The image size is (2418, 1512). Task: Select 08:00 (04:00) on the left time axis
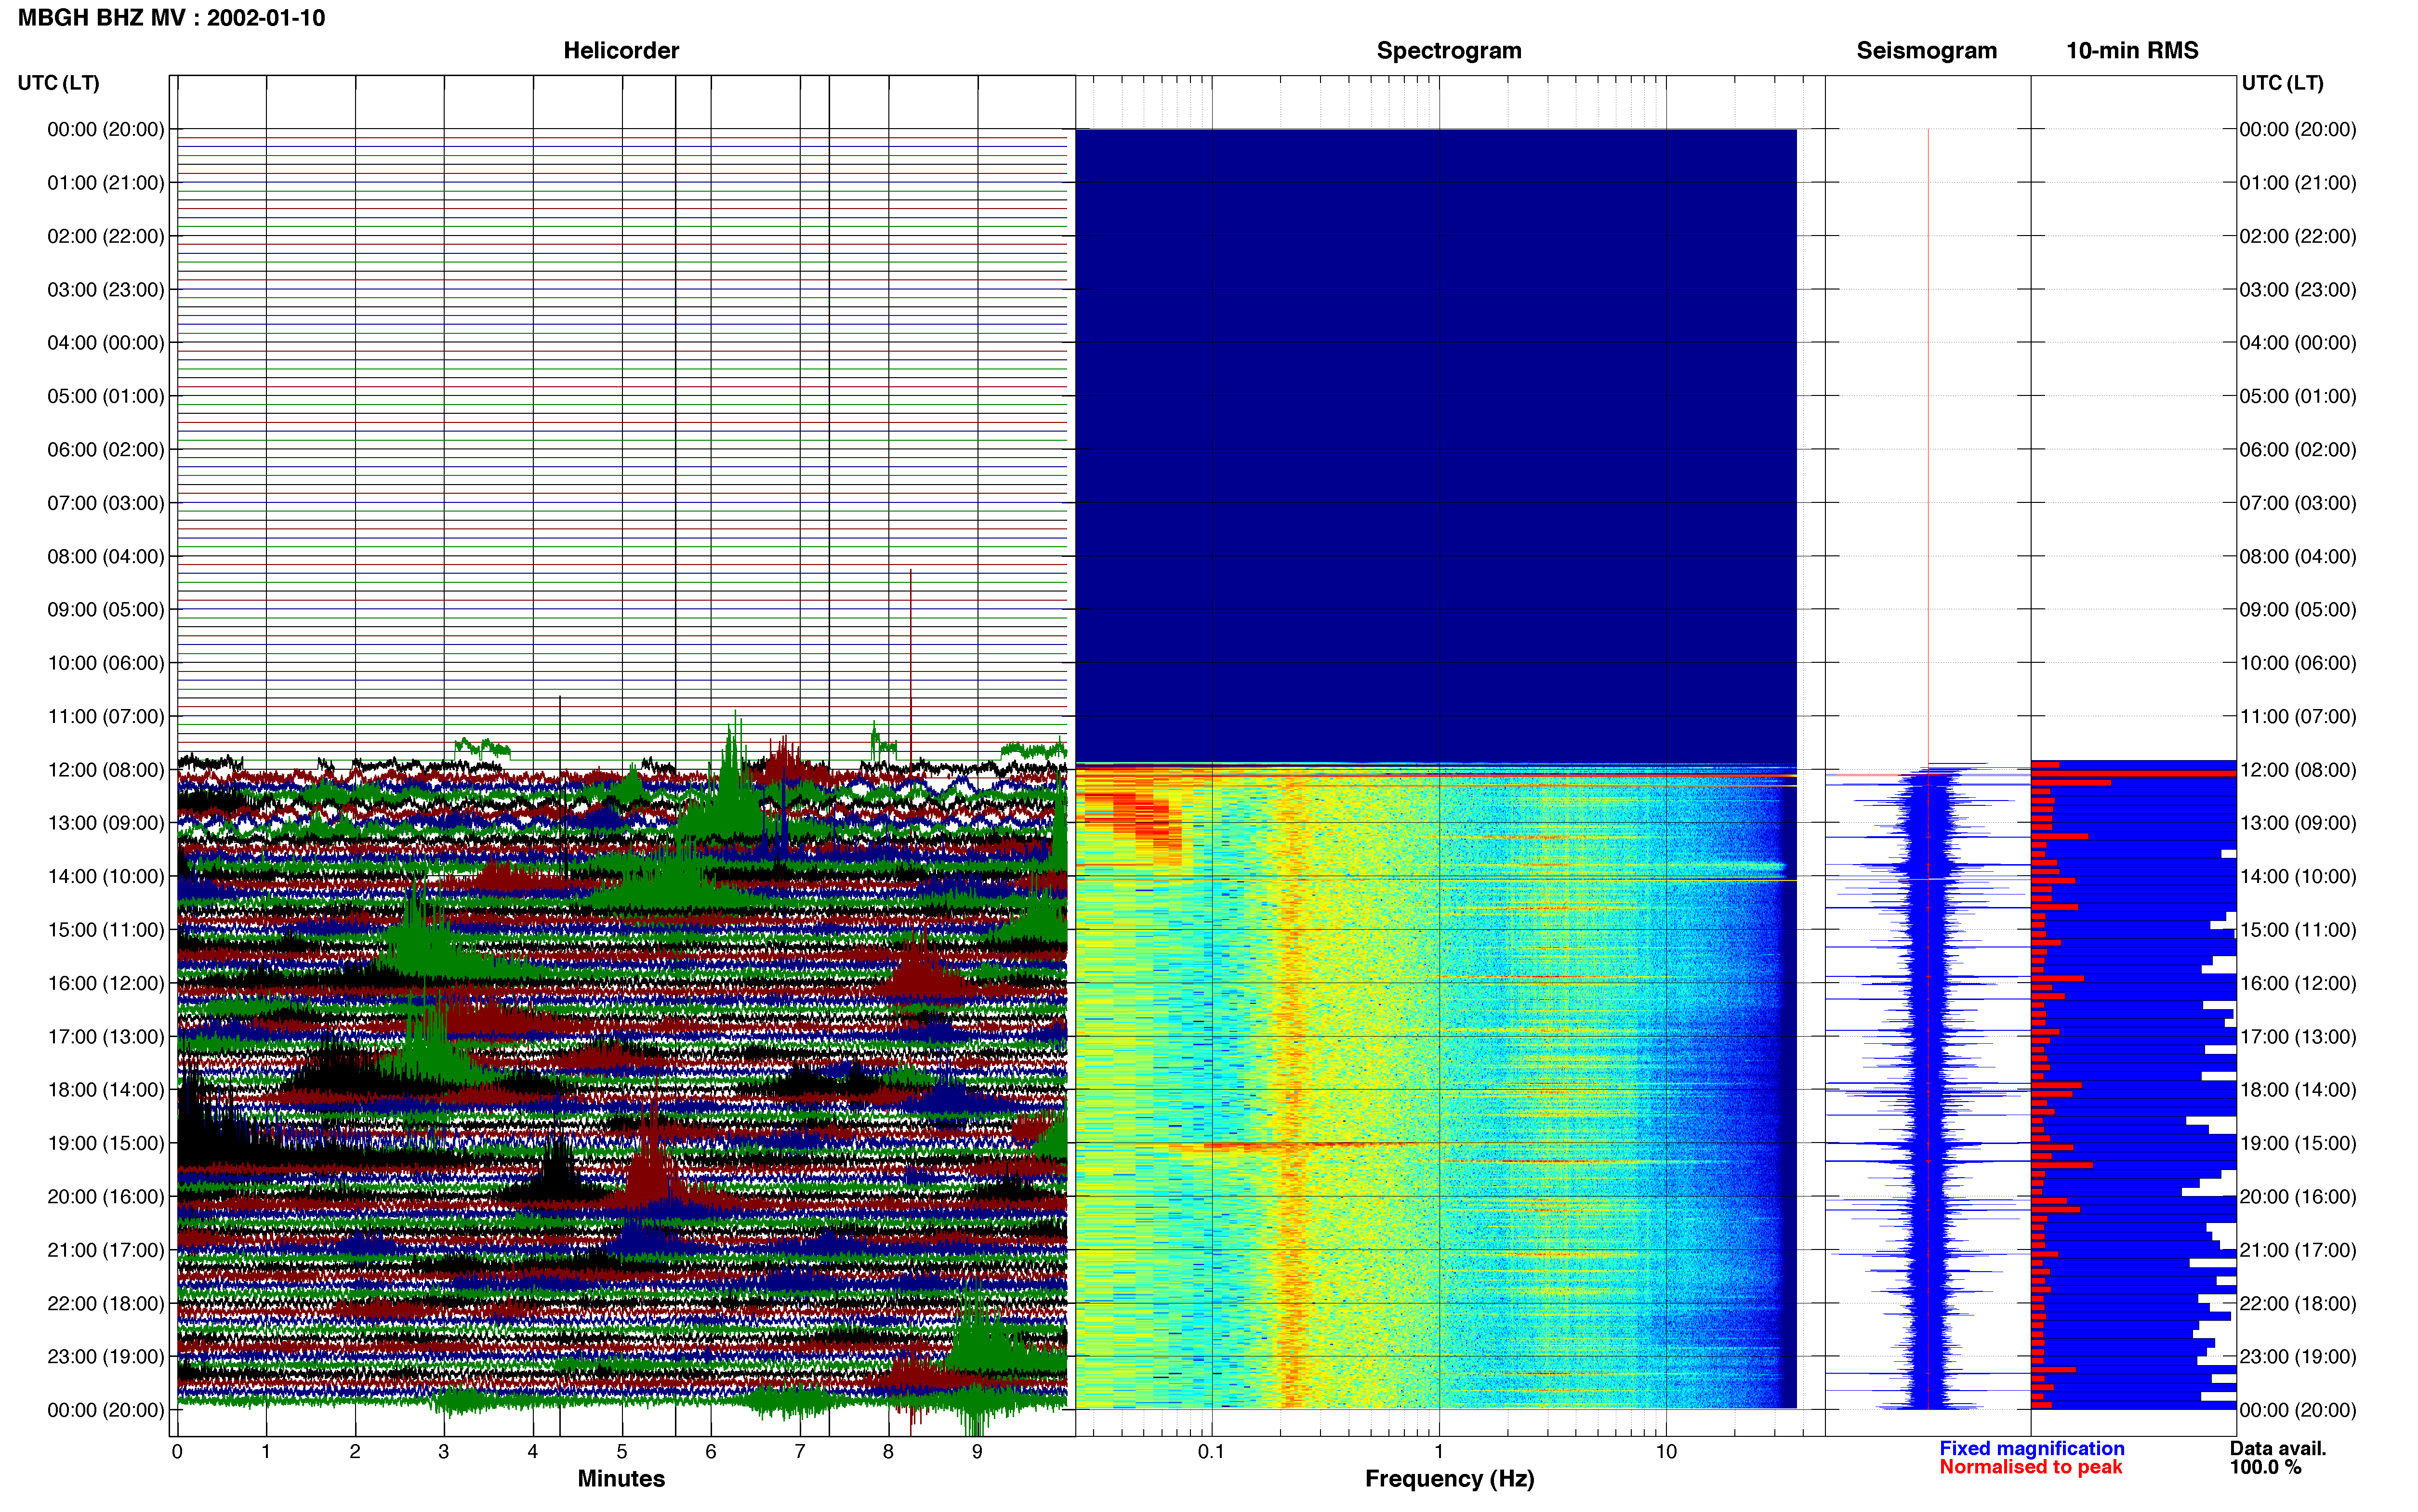(x=106, y=556)
